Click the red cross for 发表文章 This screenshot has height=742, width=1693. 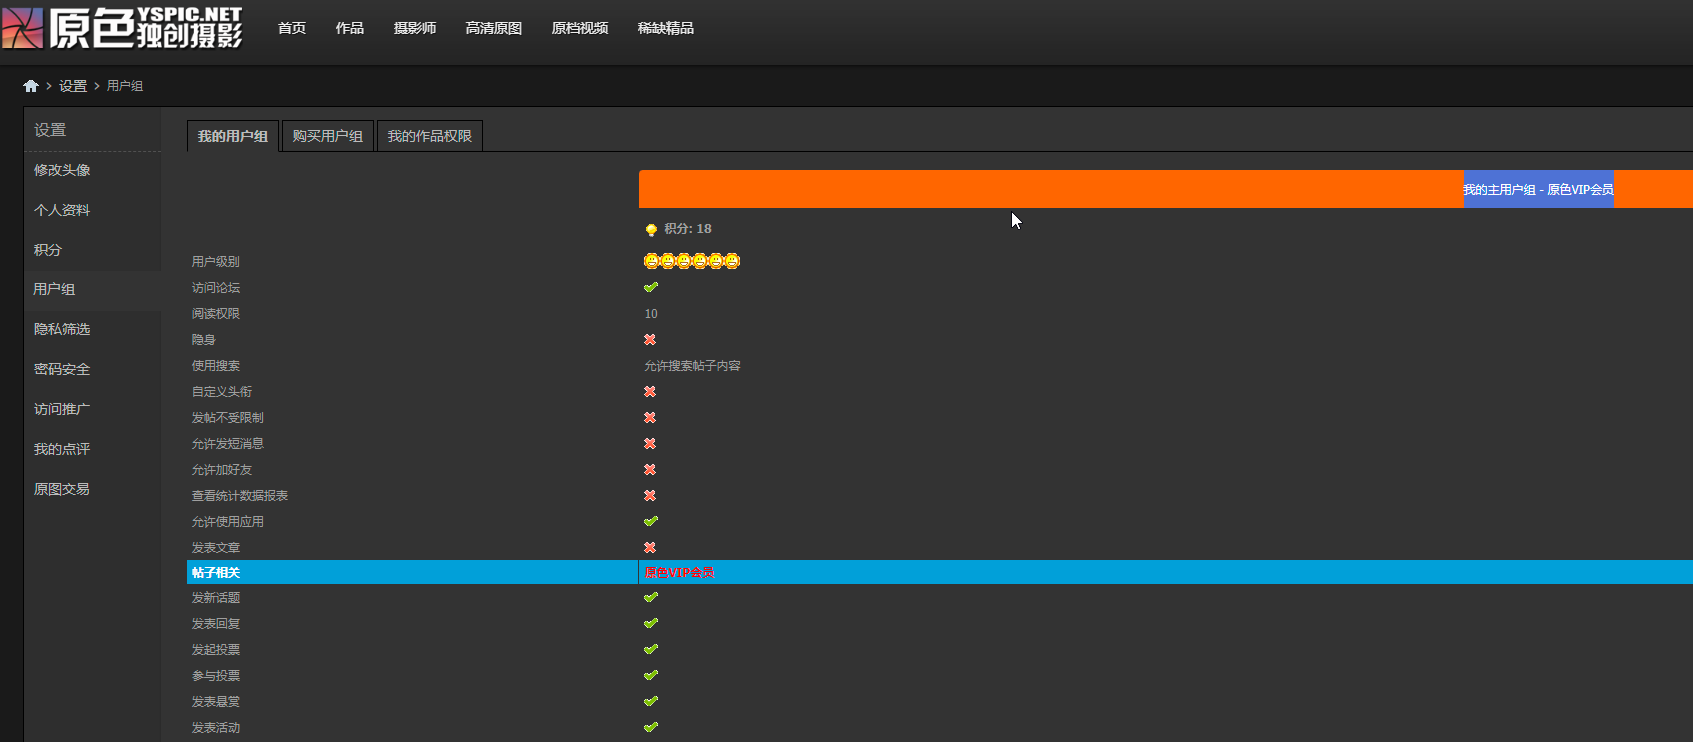pos(650,548)
